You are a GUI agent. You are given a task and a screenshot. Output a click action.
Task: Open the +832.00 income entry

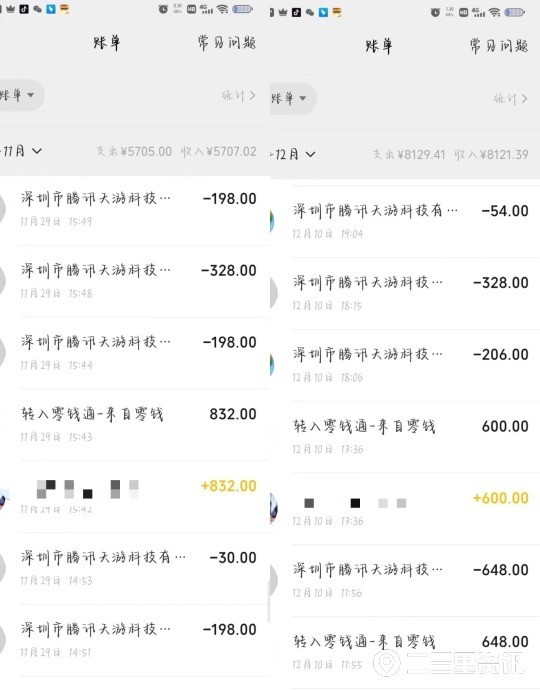[x=135, y=497]
